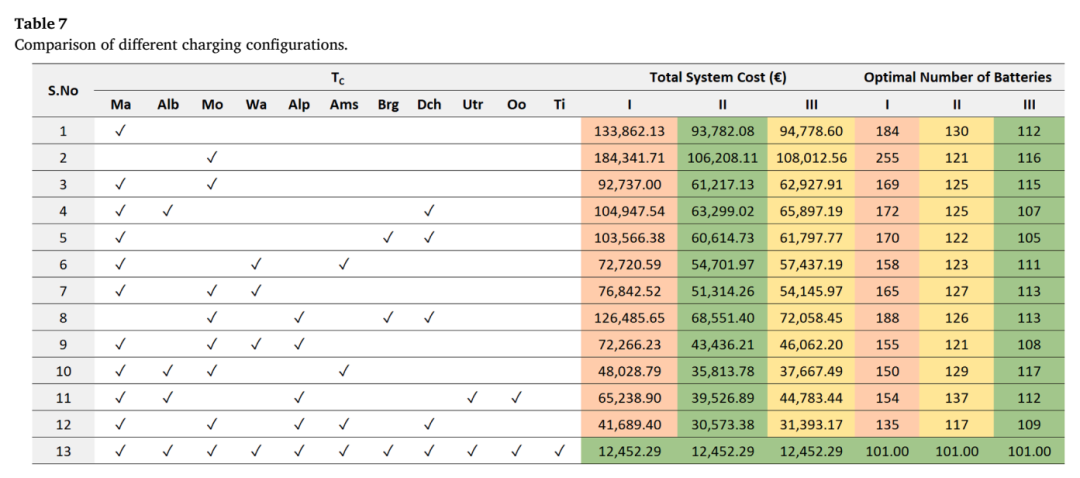Click the Brg column header

click(388, 105)
